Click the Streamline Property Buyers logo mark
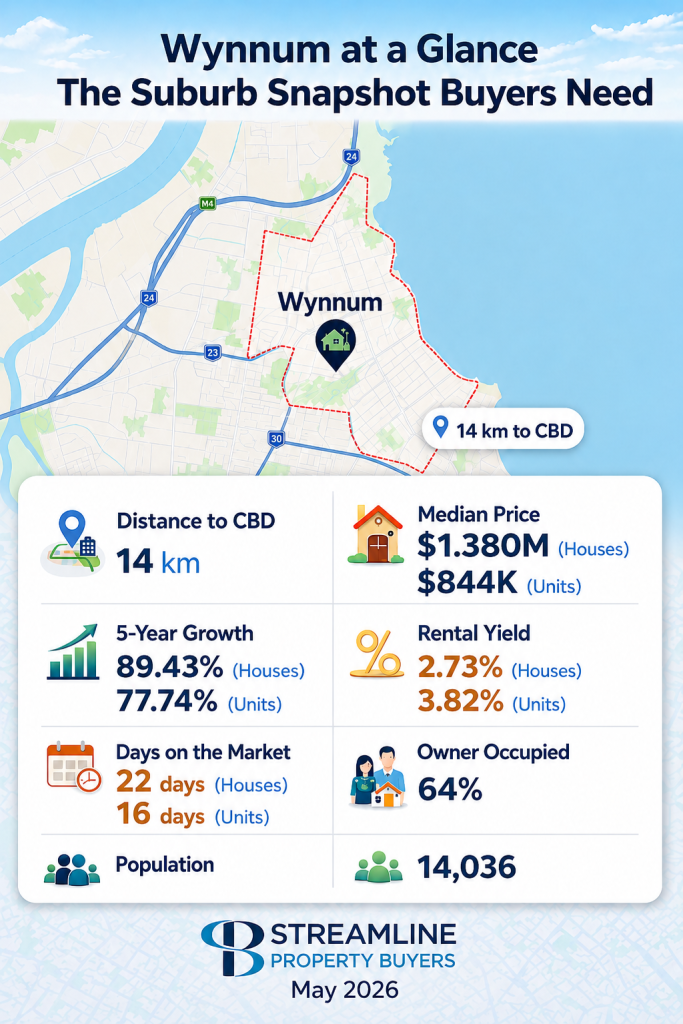 point(232,948)
